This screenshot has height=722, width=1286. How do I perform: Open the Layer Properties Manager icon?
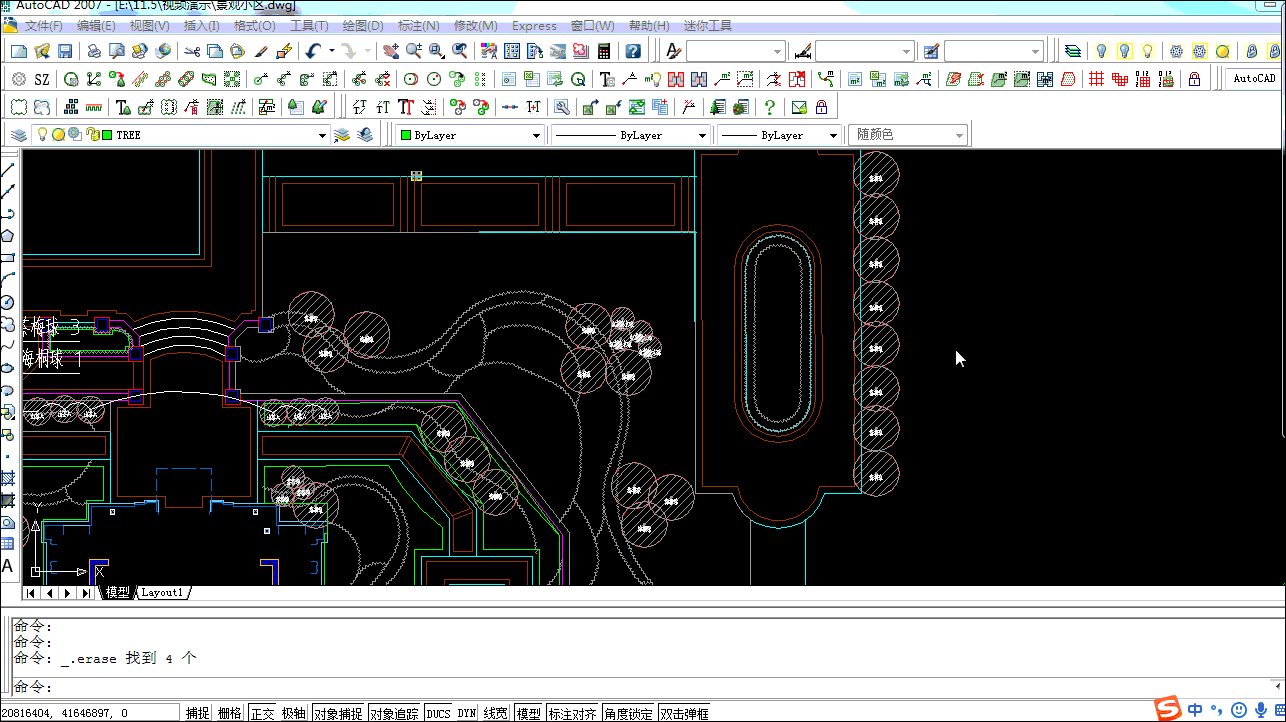coord(19,135)
